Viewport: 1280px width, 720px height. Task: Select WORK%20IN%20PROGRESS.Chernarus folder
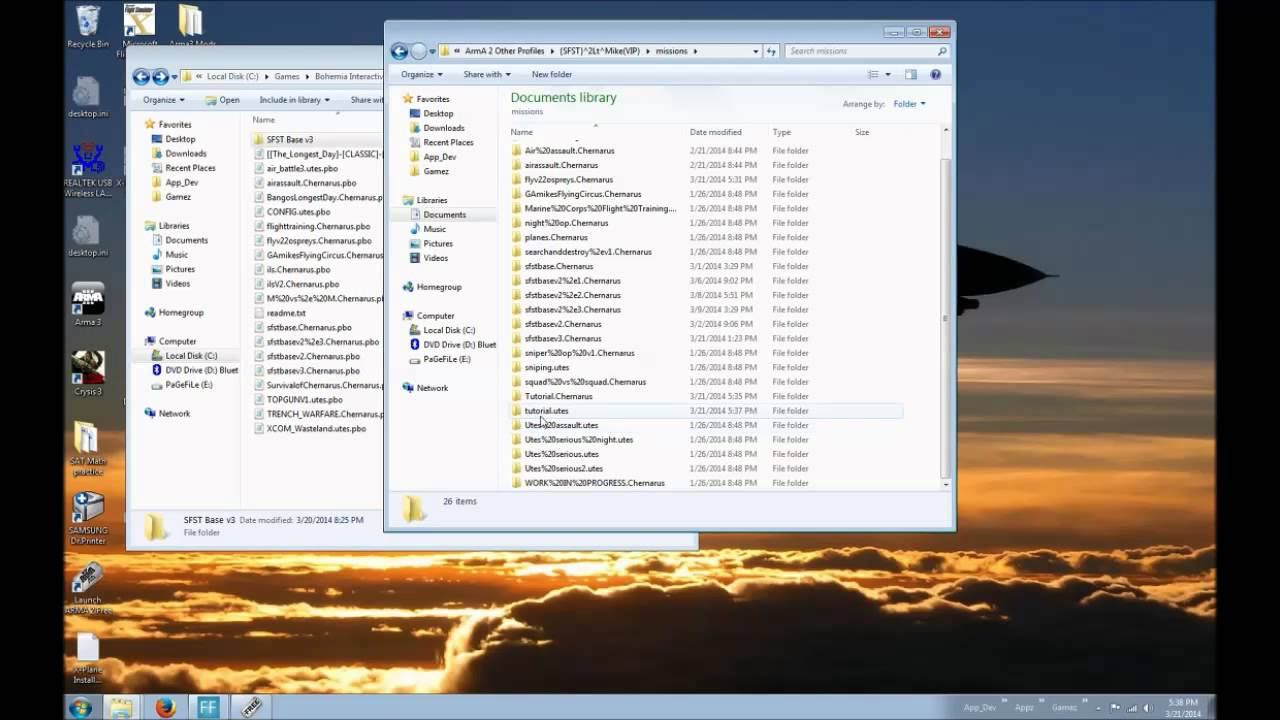click(594, 483)
